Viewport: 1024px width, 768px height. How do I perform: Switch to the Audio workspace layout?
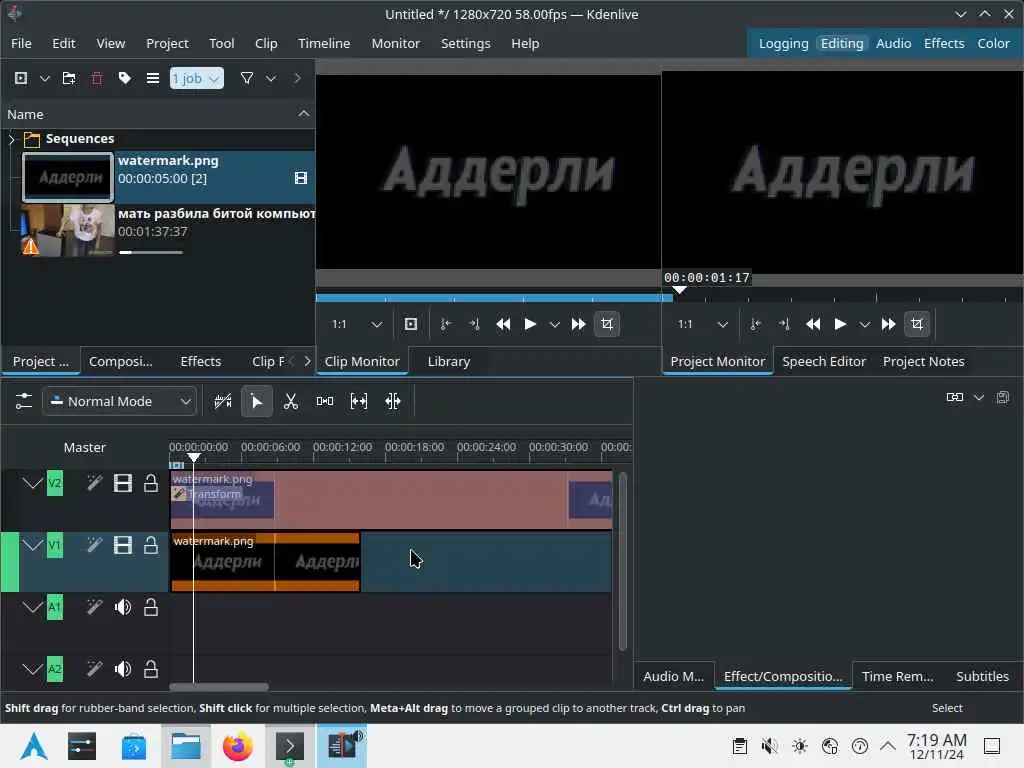[x=893, y=43]
